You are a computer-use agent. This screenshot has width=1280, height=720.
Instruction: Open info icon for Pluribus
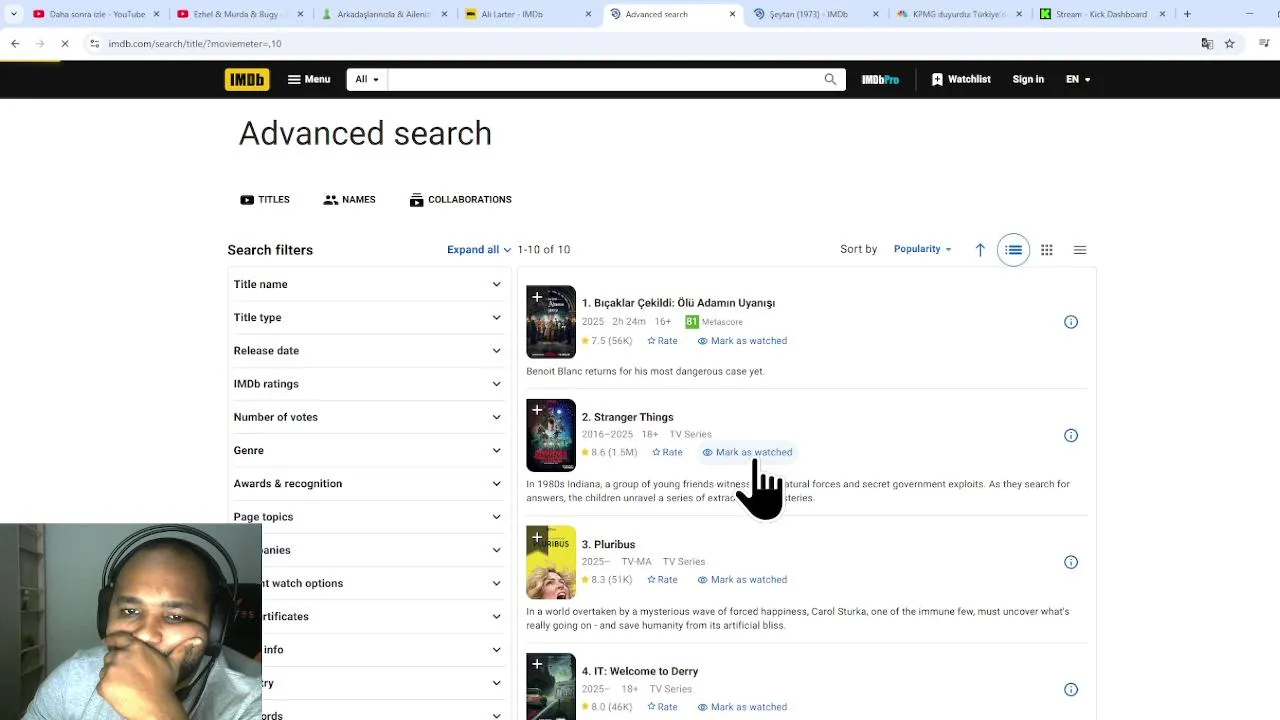pos(1071,562)
